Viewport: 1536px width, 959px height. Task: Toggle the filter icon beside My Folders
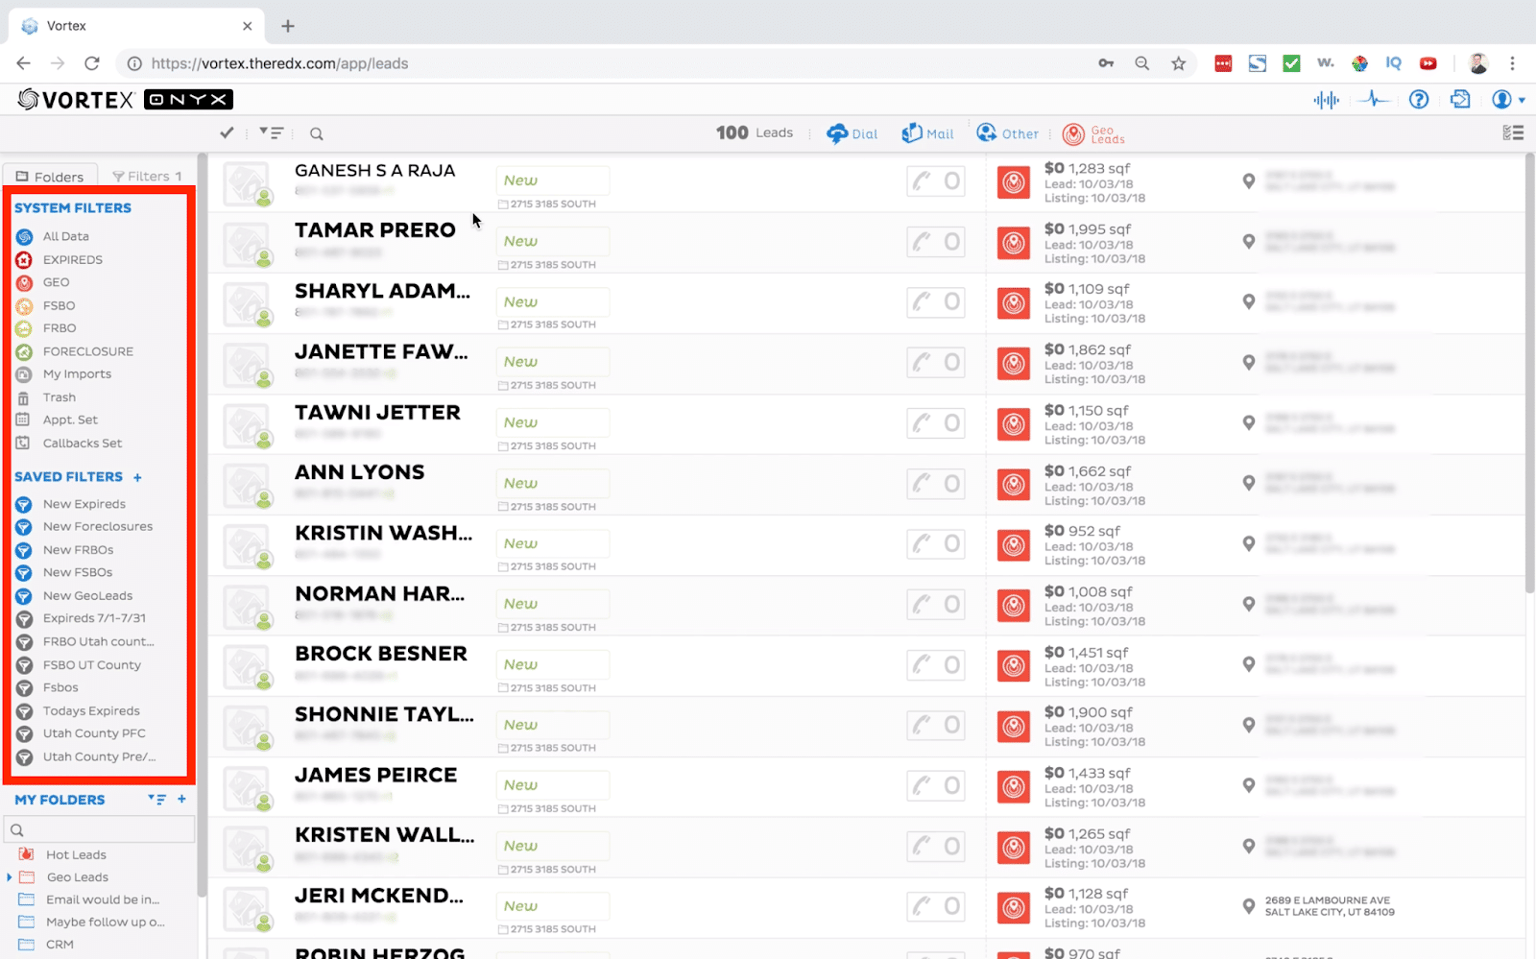point(156,799)
